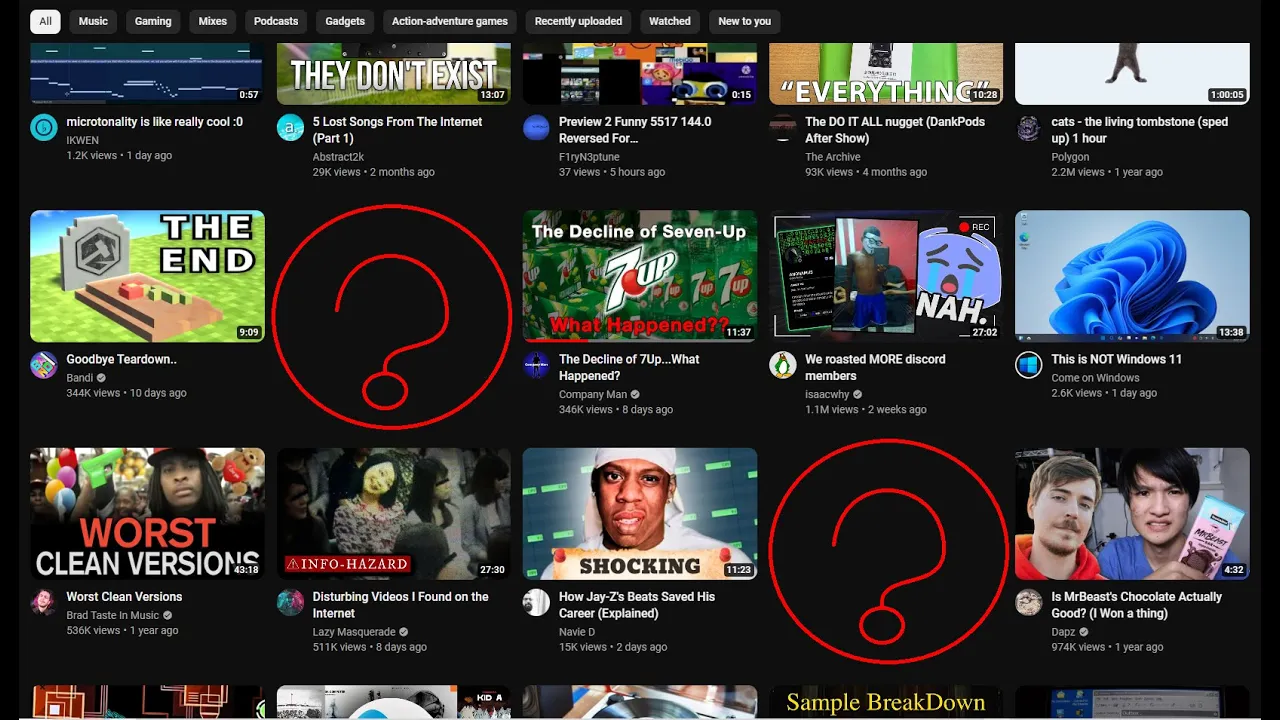The height and width of the screenshot is (720, 1280).
Task: Play This is NOT Windows 11 thumbnail
Action: [1132, 276]
